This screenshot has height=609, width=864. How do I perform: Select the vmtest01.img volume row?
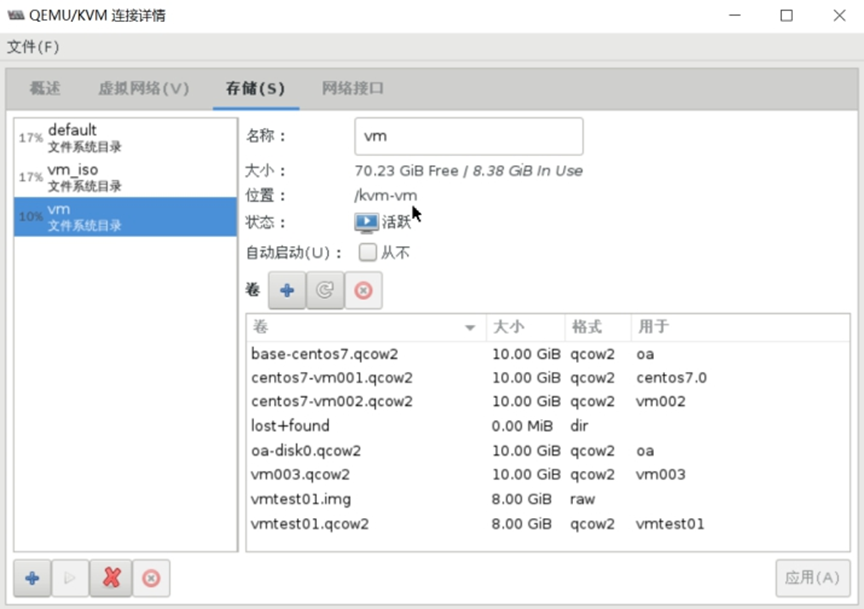[301, 498]
